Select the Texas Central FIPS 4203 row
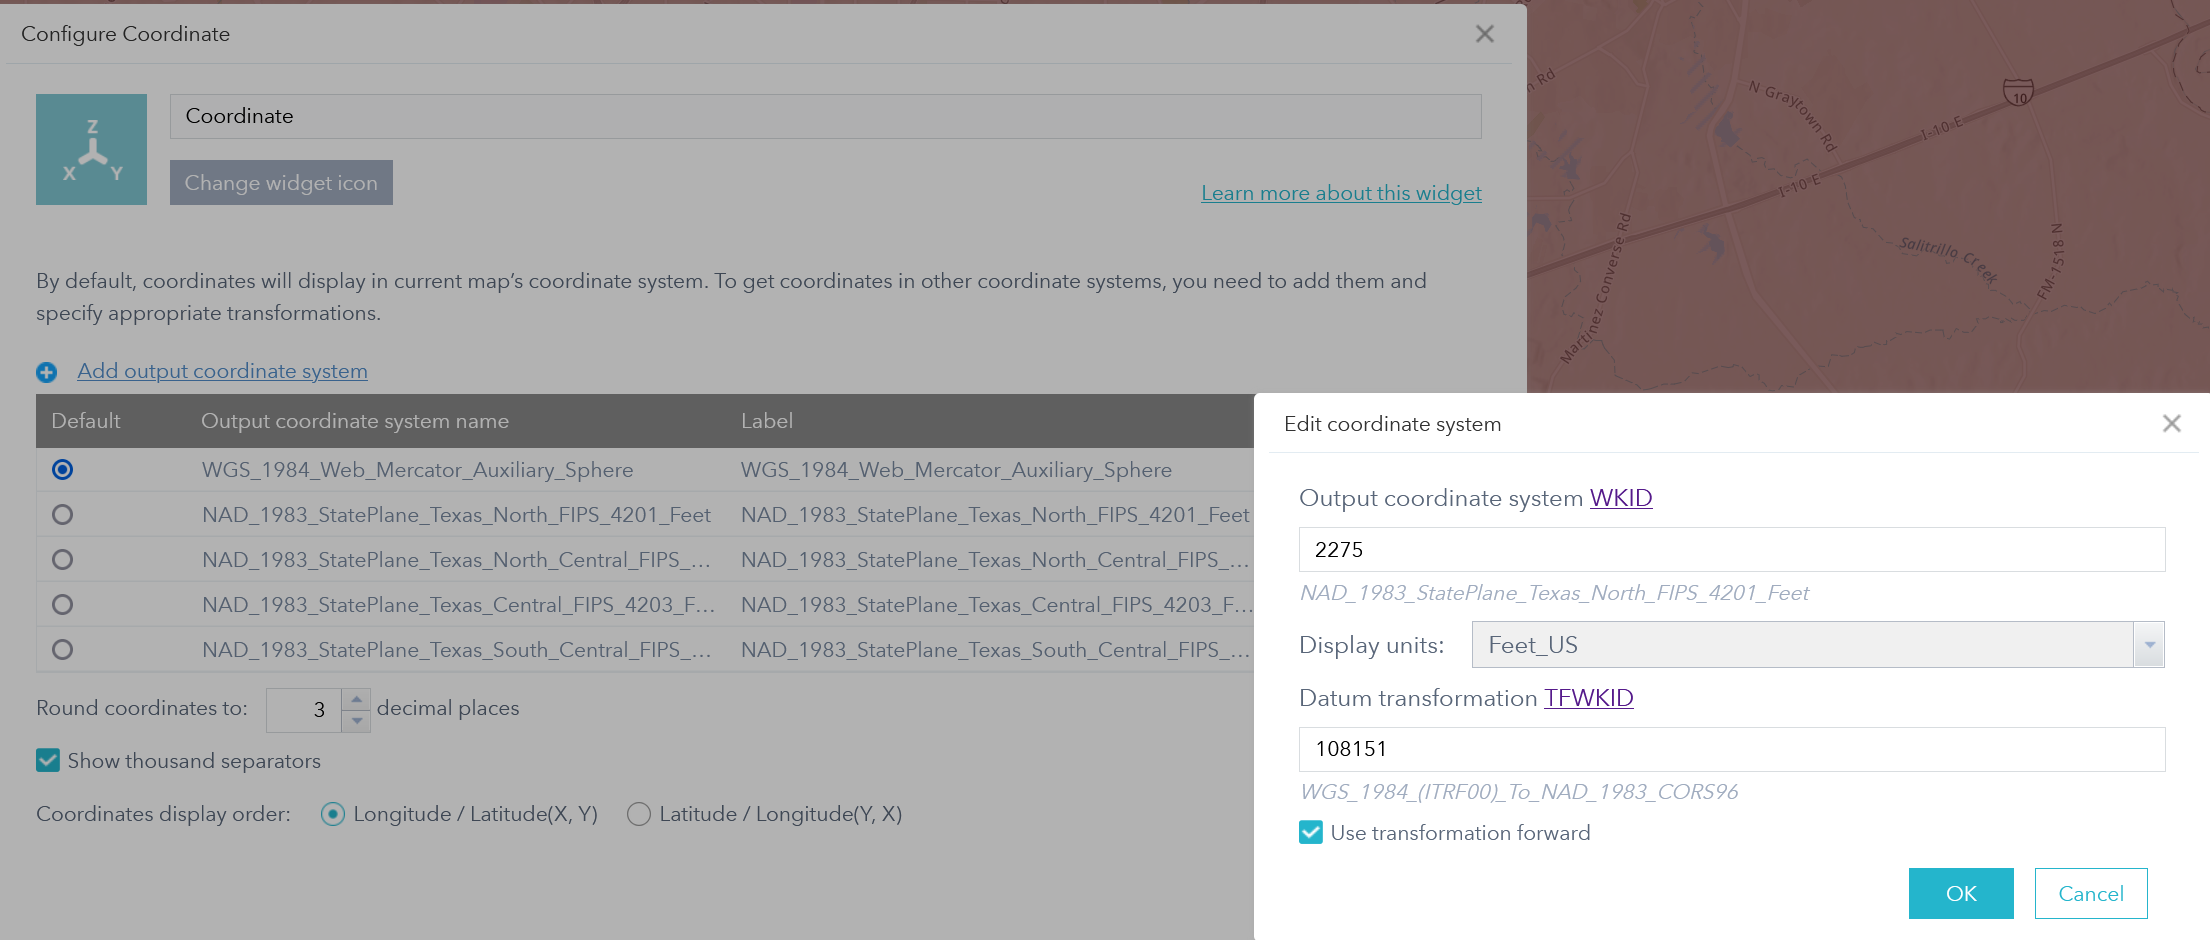Viewport: 2210px width, 940px height. point(458,605)
